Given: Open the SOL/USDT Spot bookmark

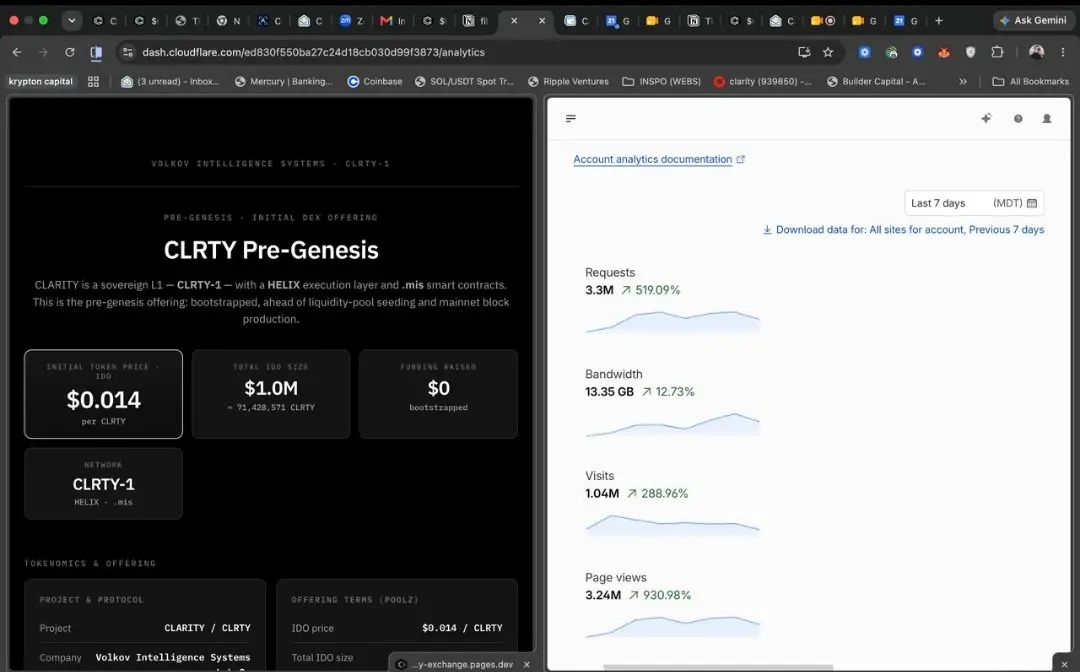Looking at the screenshot, I should coord(464,81).
